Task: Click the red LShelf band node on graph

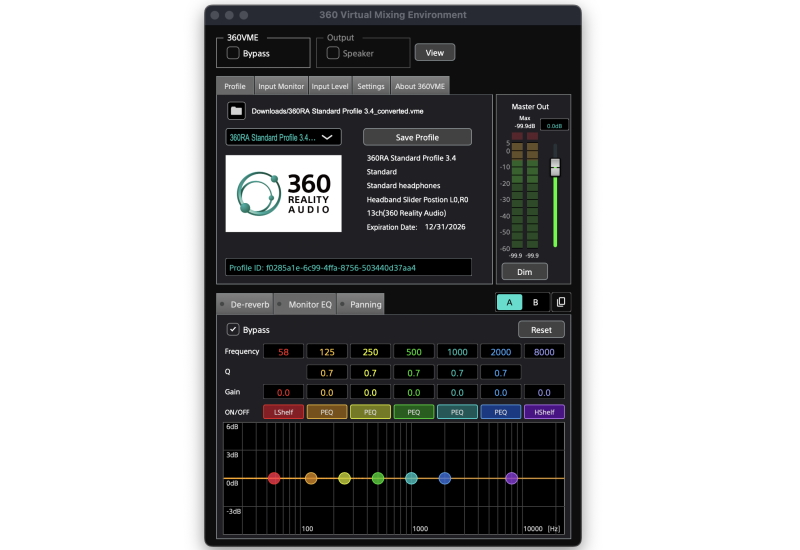Action: [x=274, y=479]
